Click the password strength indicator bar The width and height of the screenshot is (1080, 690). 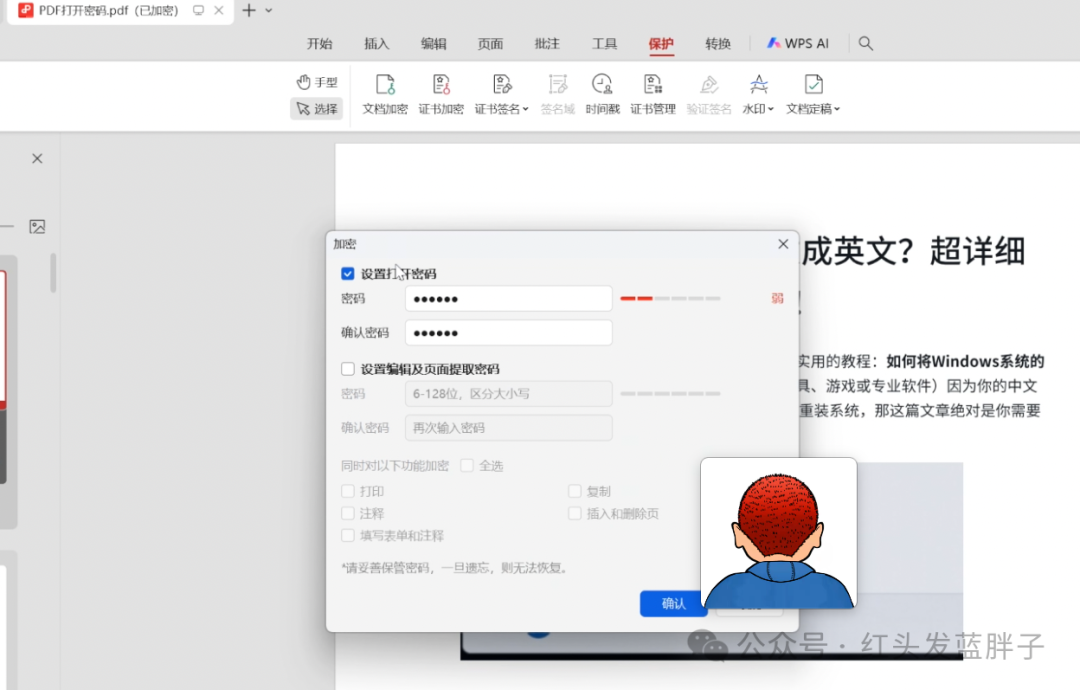coord(670,299)
